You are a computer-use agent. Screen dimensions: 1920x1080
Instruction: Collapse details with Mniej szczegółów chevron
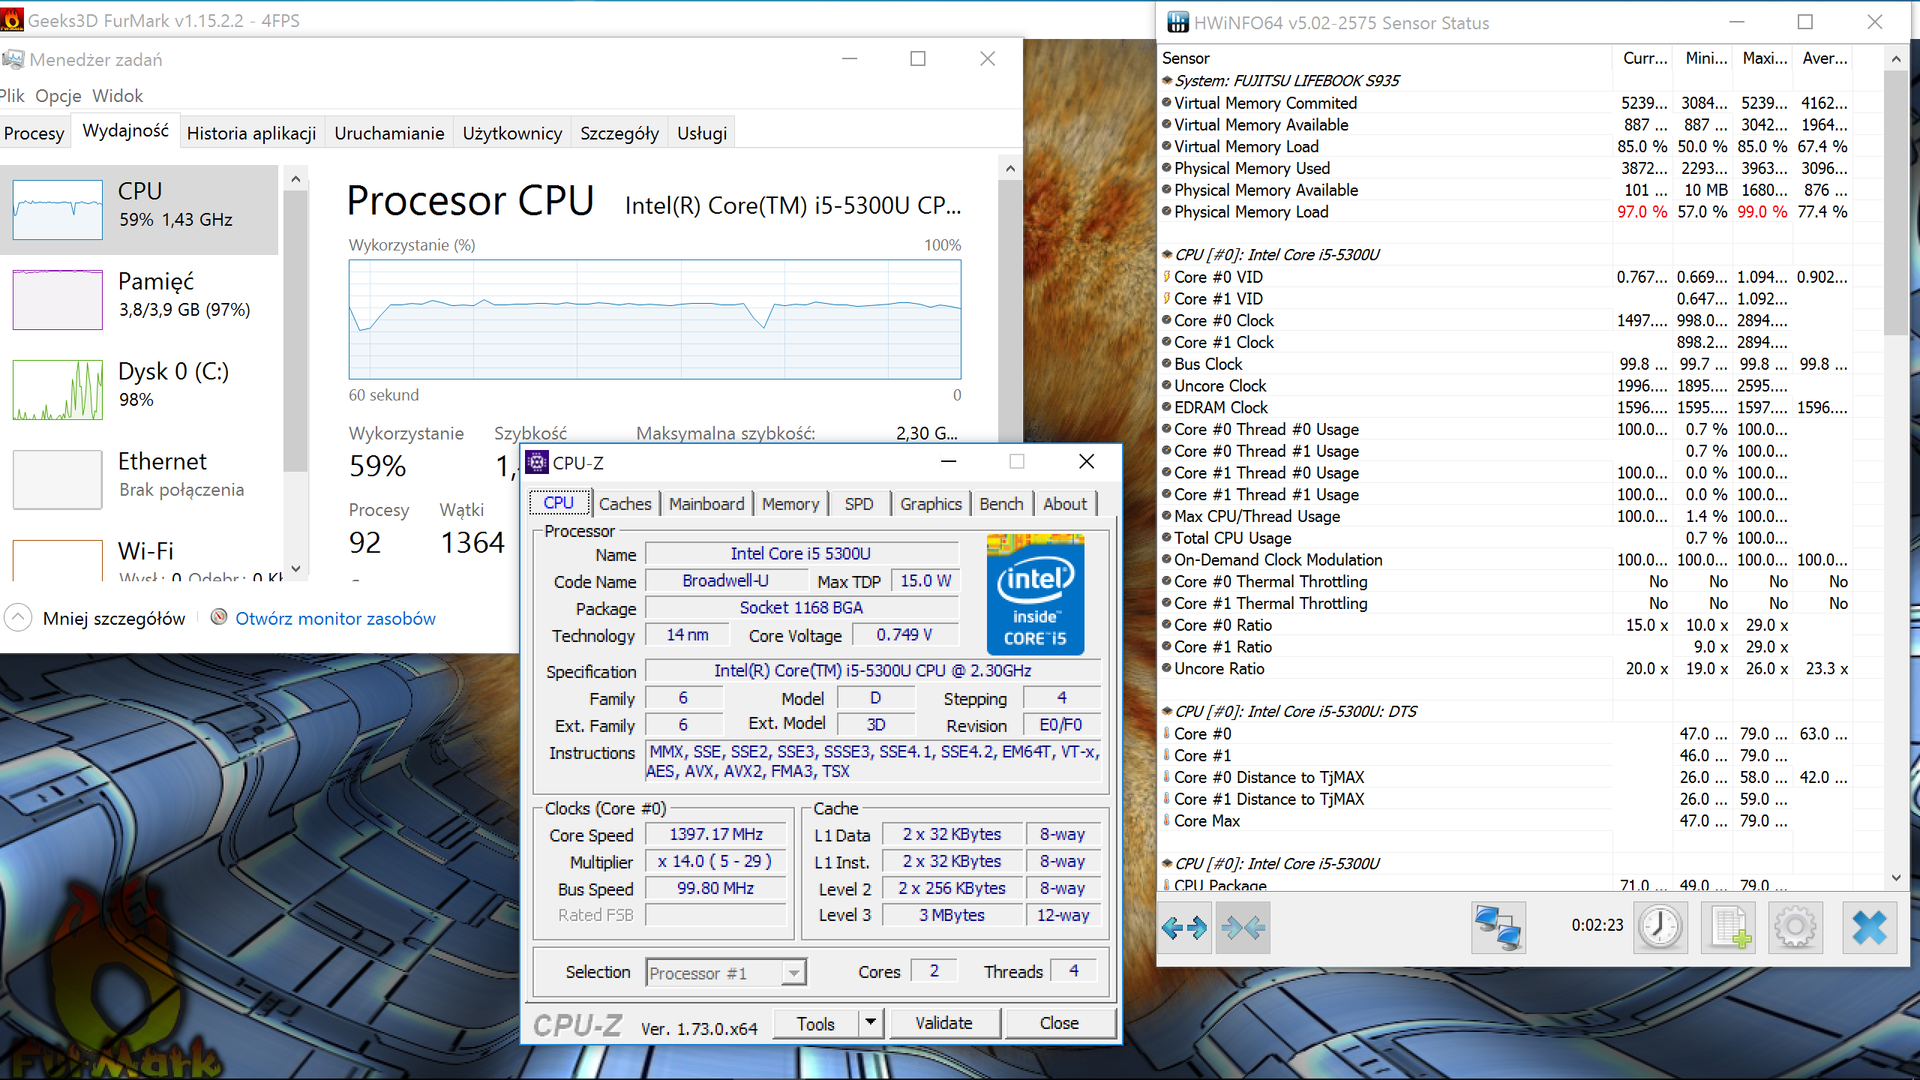point(18,618)
